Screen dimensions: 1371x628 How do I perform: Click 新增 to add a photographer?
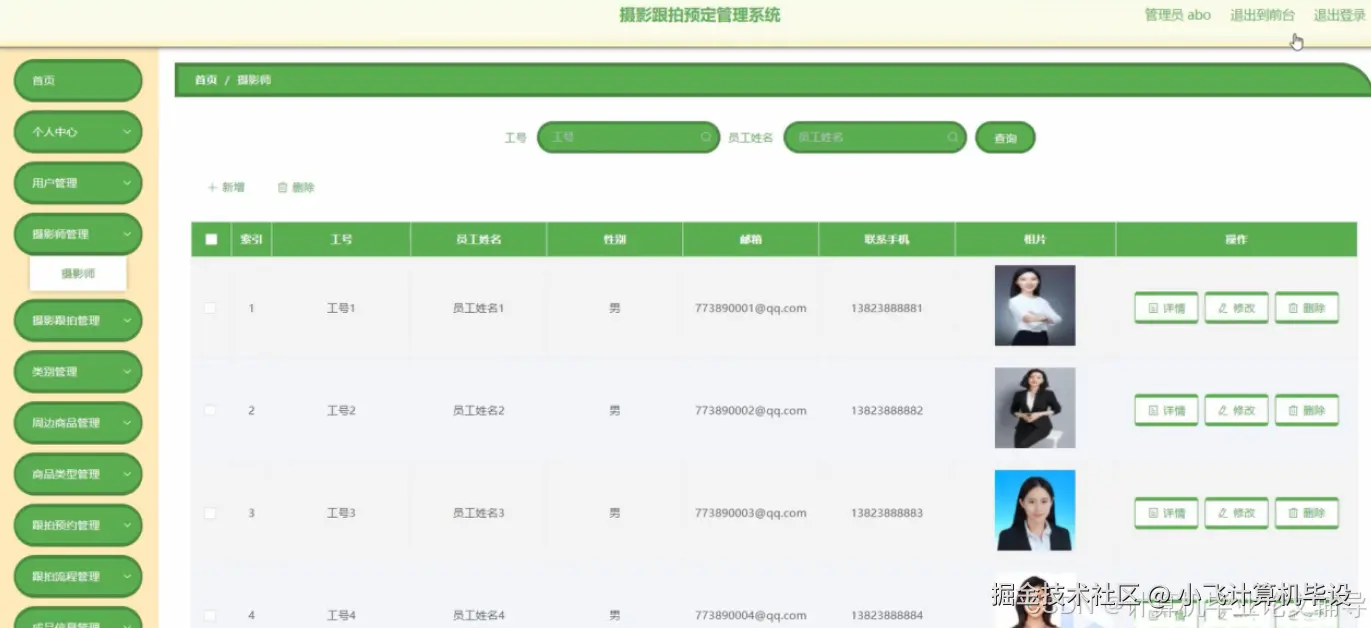(226, 187)
